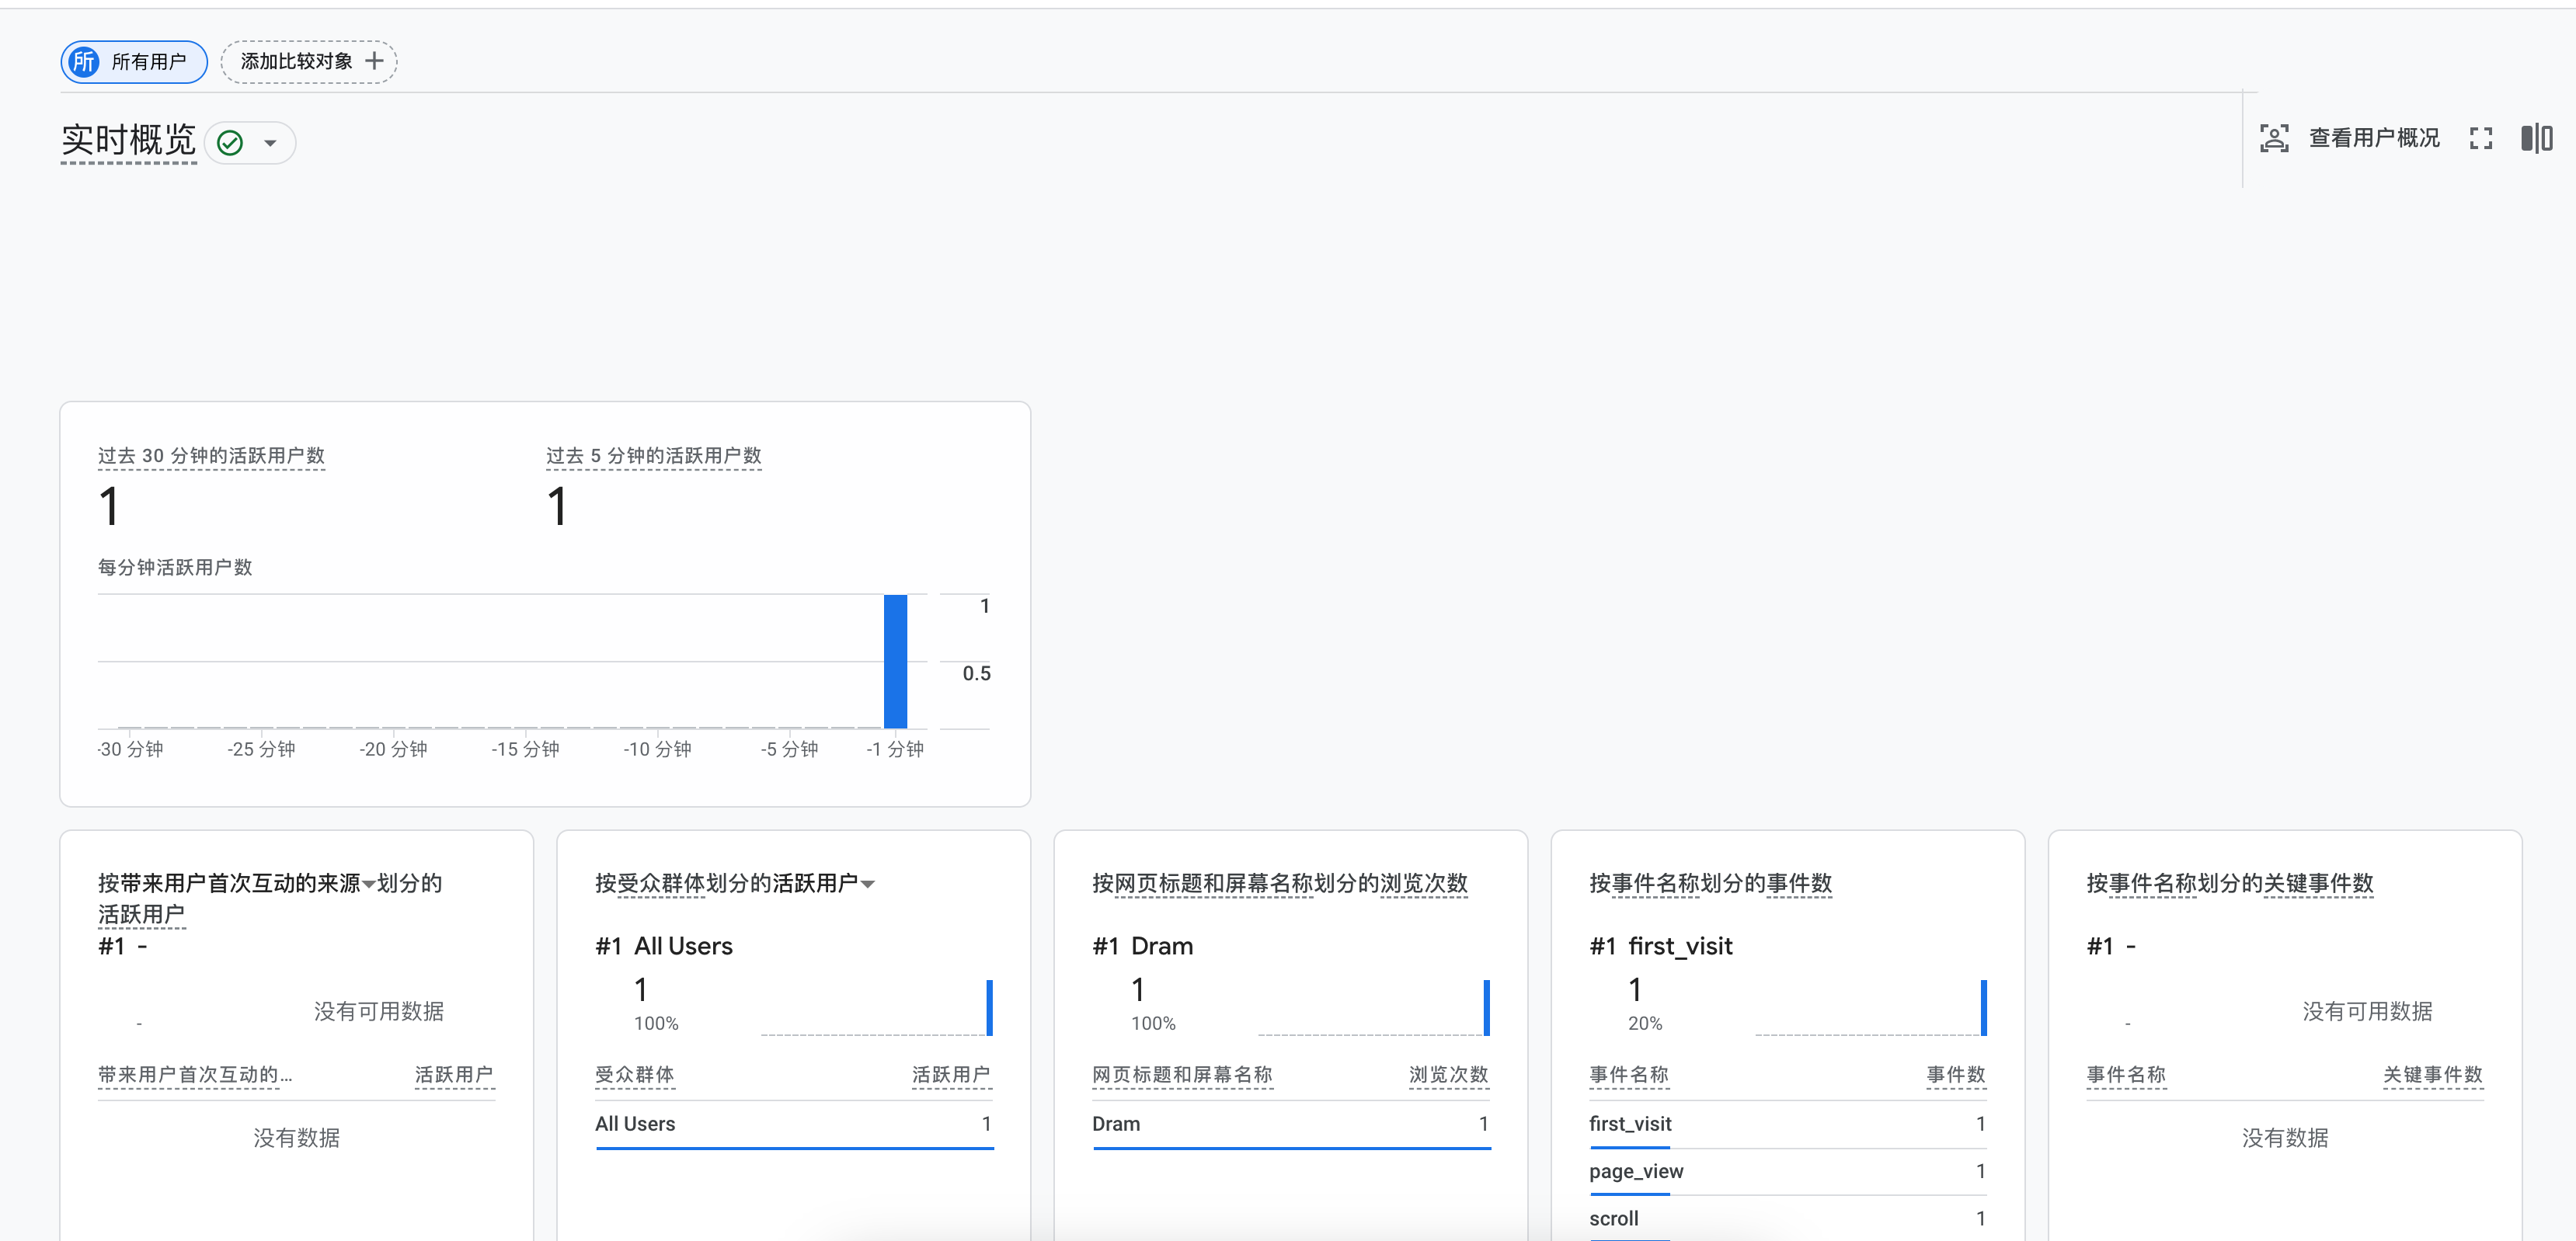Open dropdown arrow beside 实时概览 title
Image resolution: width=2576 pixels, height=1241 pixels.
(x=270, y=143)
